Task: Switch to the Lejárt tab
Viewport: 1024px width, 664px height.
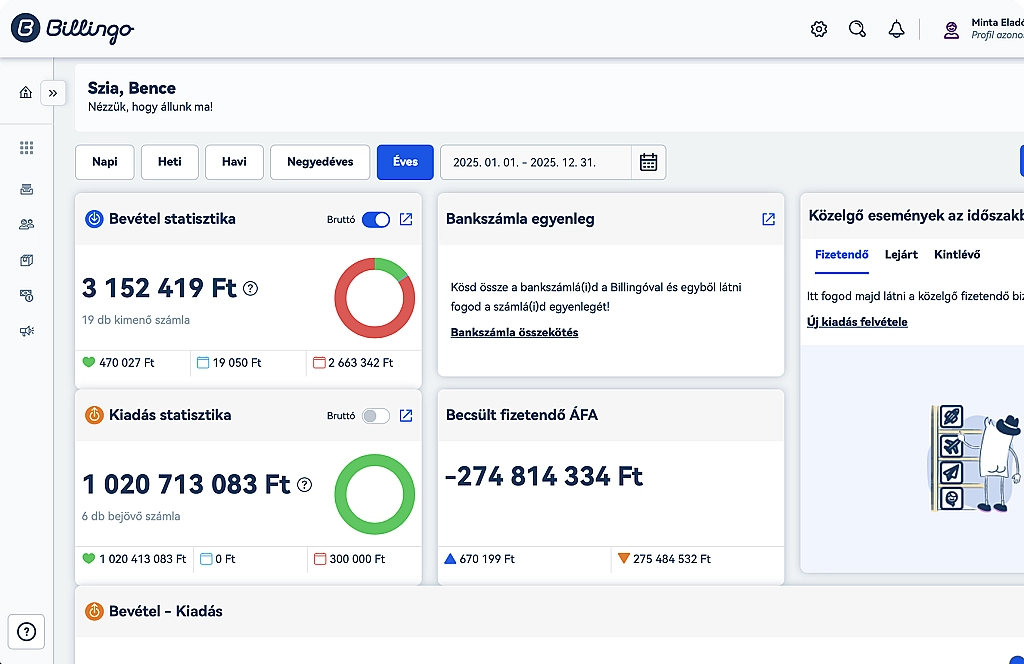Action: [x=901, y=254]
